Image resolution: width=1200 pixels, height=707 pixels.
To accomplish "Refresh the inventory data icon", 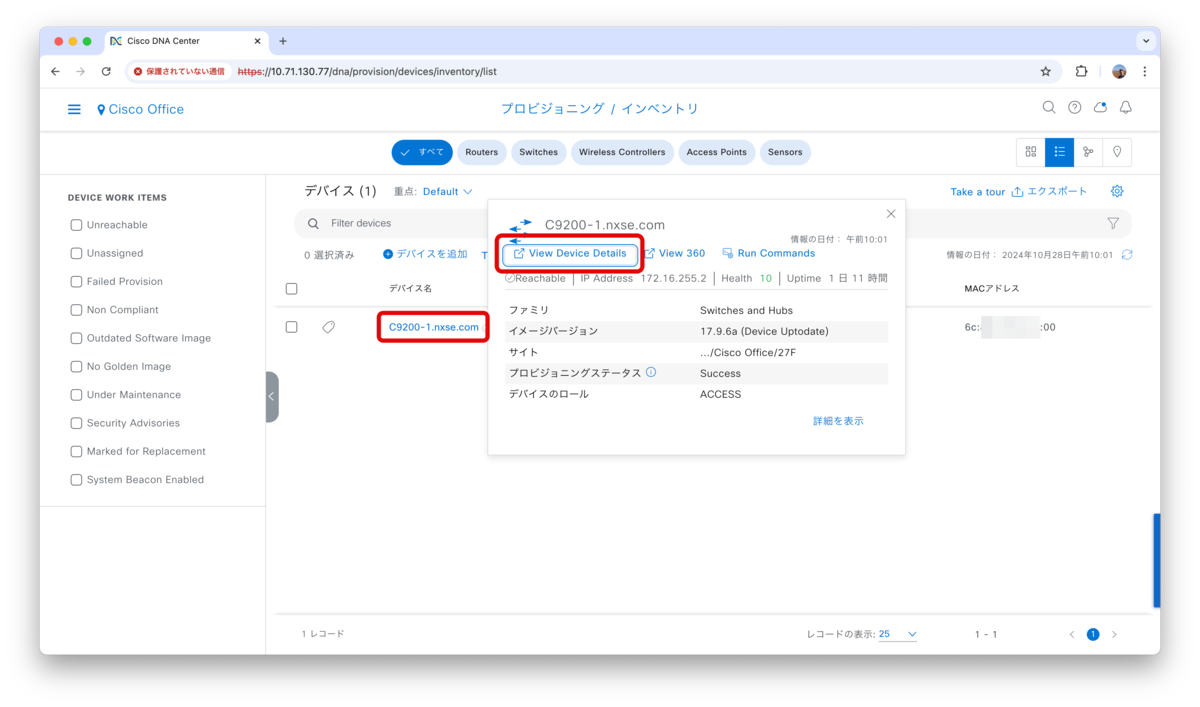I will [x=1127, y=255].
